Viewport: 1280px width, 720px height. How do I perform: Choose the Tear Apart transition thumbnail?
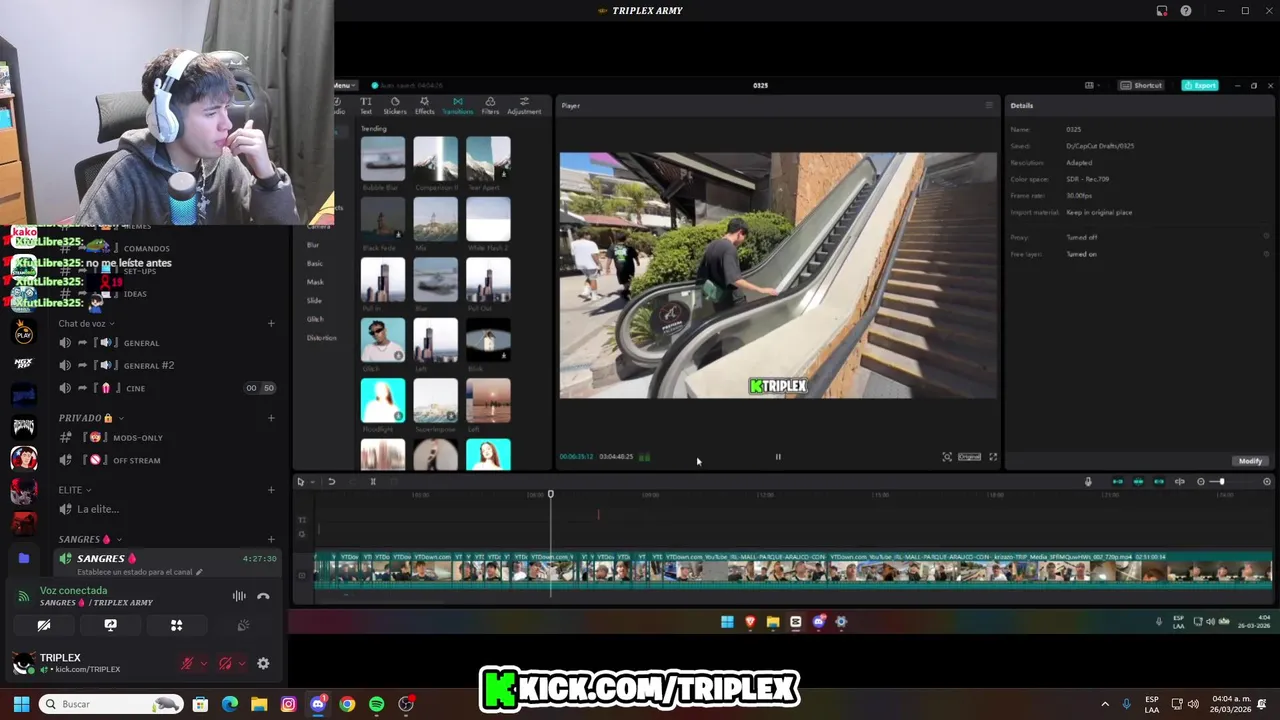488,159
